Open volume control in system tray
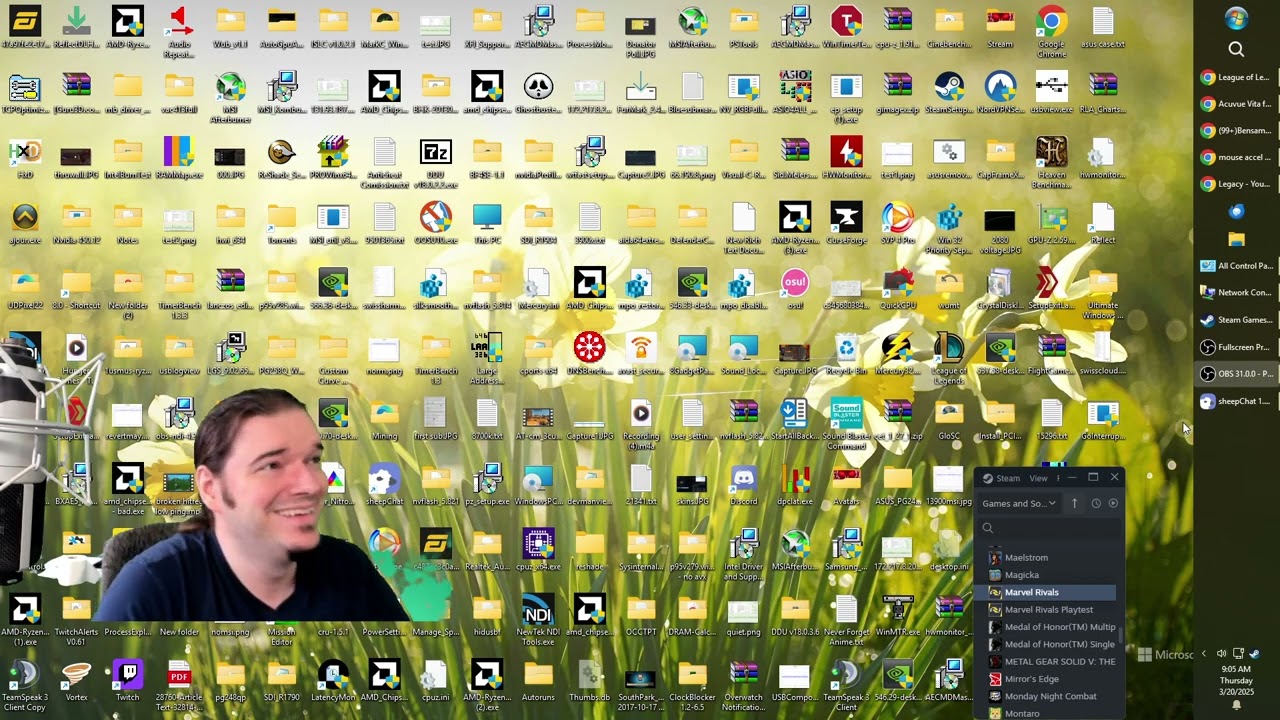The width and height of the screenshot is (1280, 720). tap(1221, 654)
